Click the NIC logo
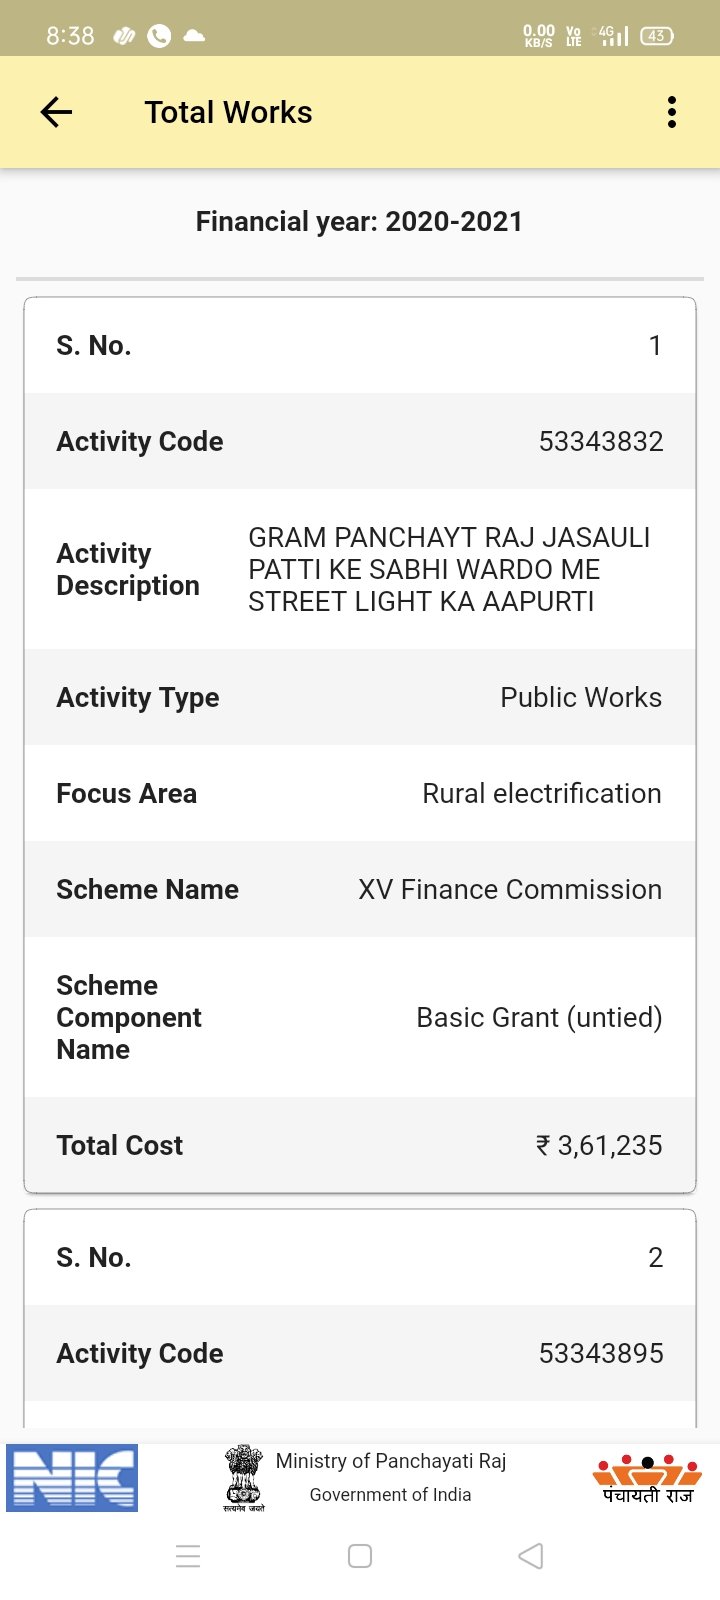Image resolution: width=720 pixels, height=1600 pixels. 72,1477
